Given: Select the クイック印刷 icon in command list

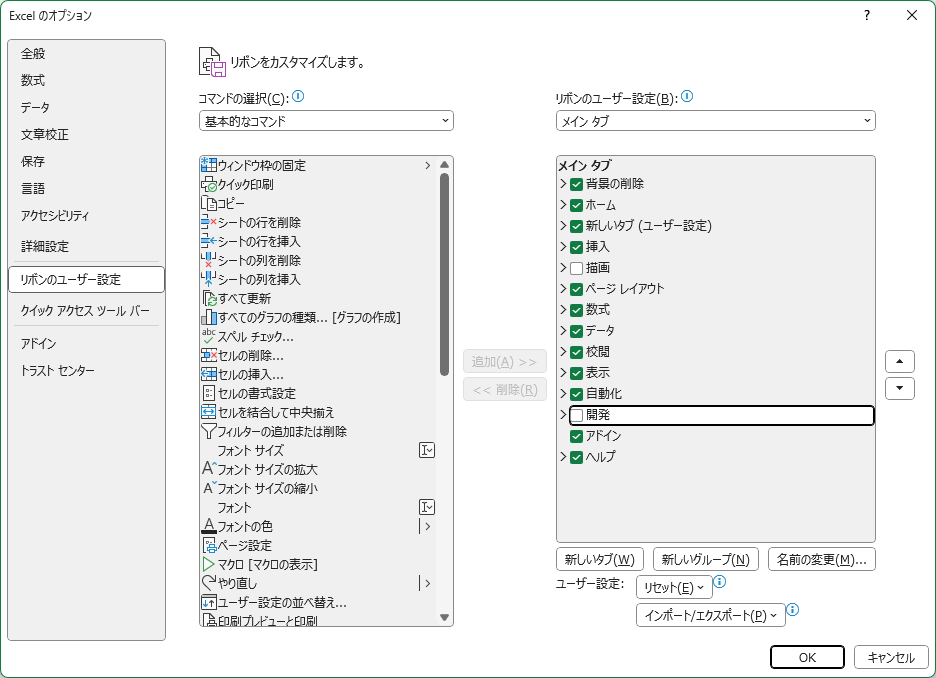Looking at the screenshot, I should click(x=208, y=184).
